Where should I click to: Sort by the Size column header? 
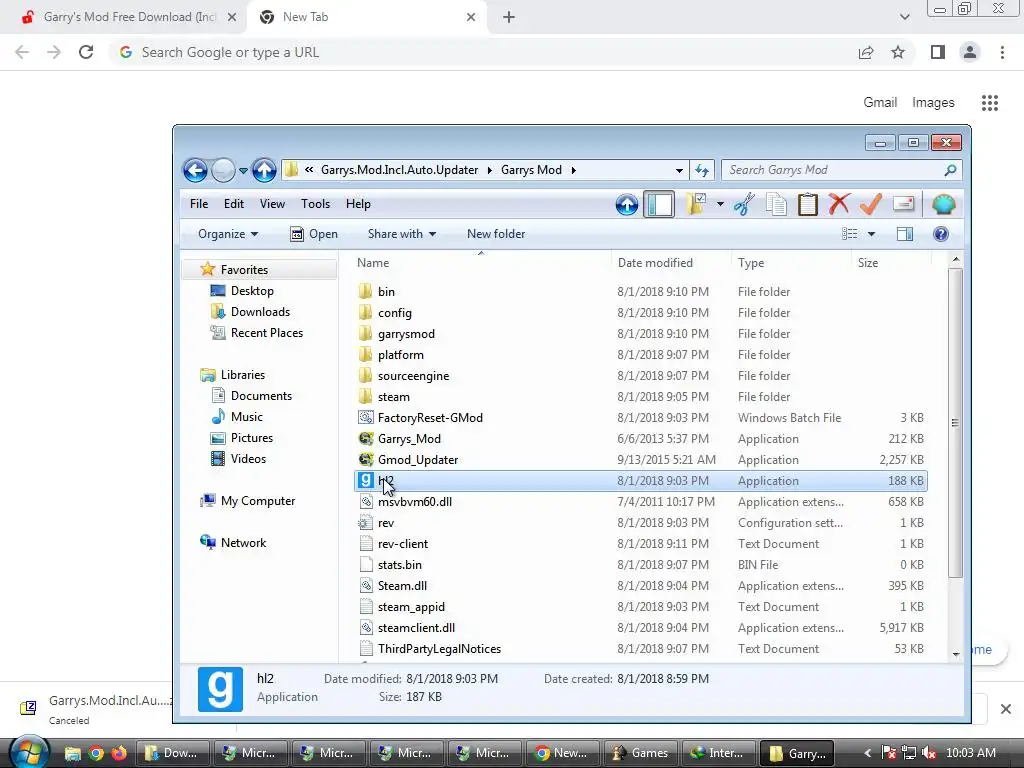click(x=867, y=263)
